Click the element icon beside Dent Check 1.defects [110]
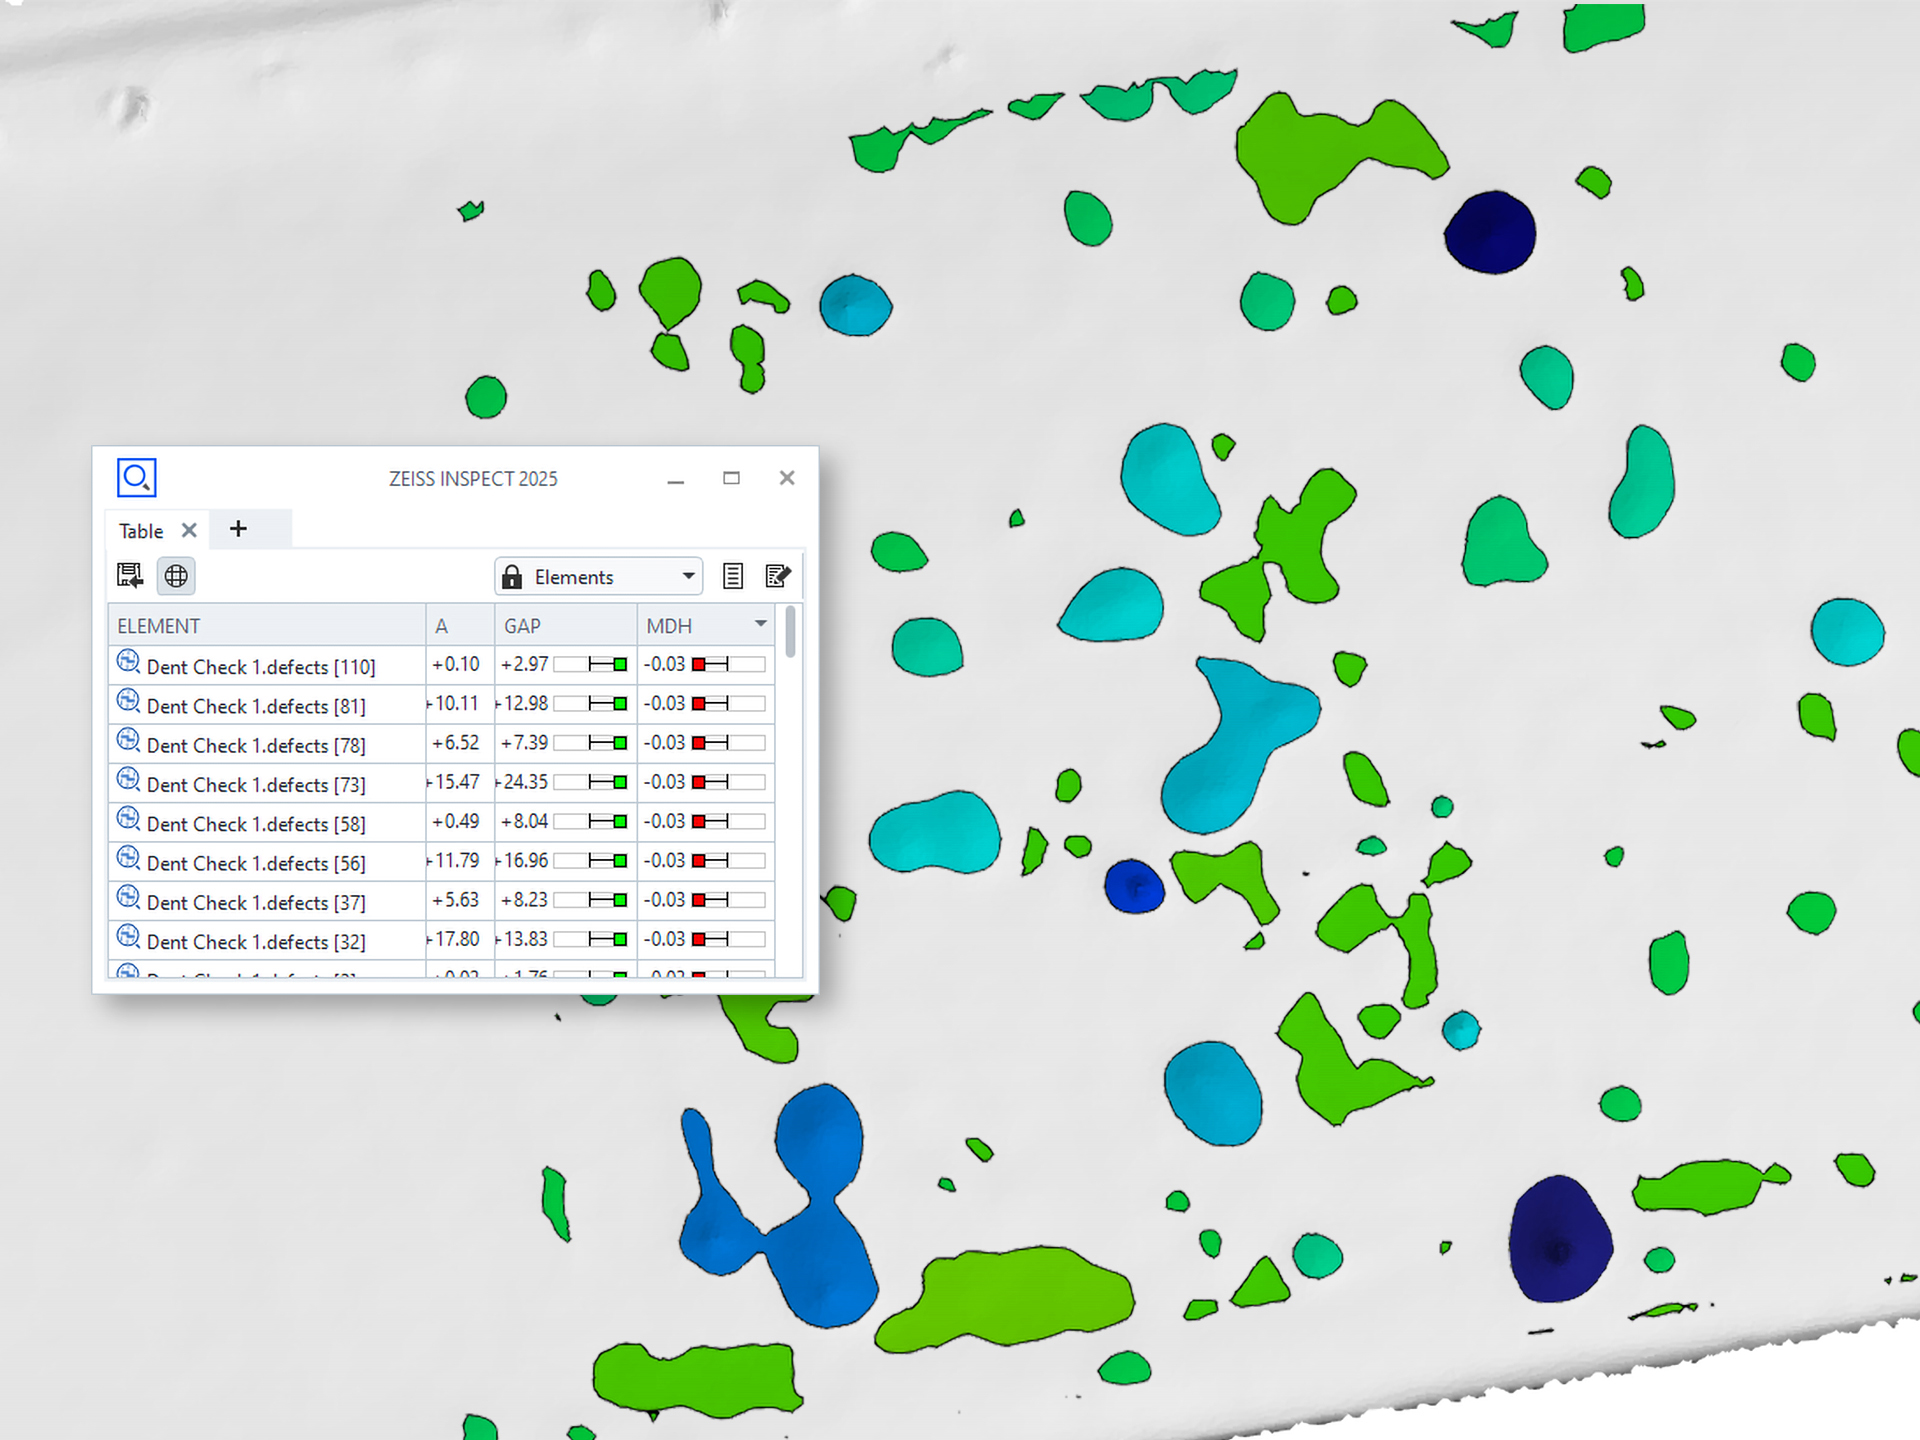 [128, 661]
